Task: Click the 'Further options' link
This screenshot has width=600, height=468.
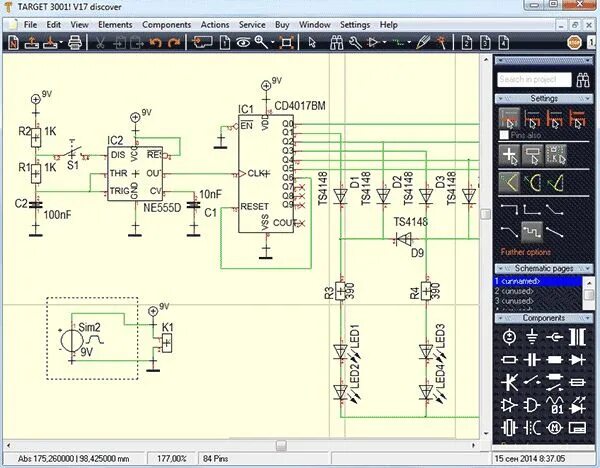Action: (x=527, y=253)
